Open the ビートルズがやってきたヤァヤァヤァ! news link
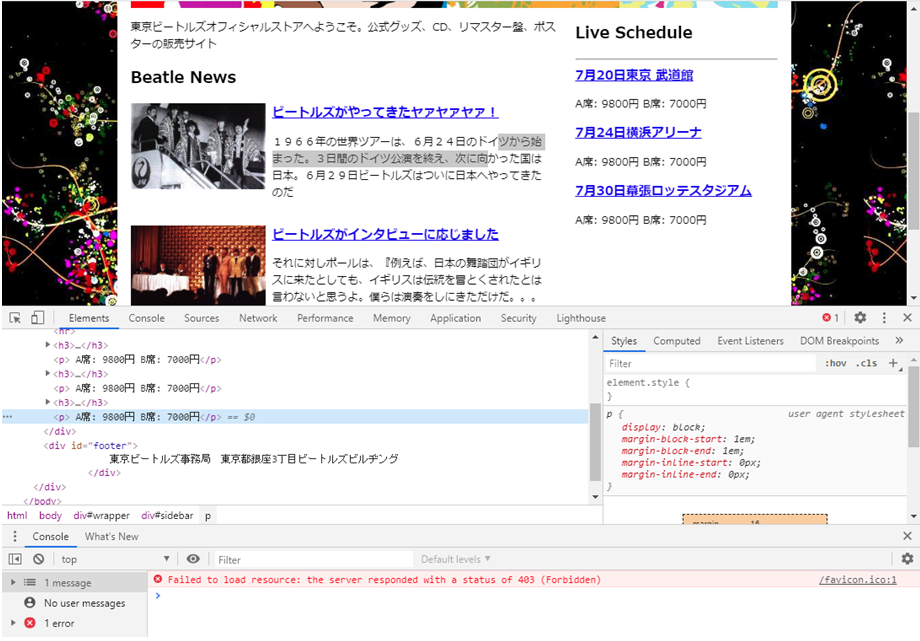920x641 pixels. 385,112
